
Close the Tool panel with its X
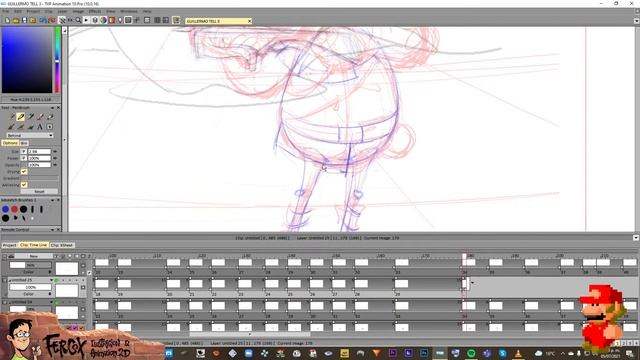pyautogui.click(x=58, y=108)
